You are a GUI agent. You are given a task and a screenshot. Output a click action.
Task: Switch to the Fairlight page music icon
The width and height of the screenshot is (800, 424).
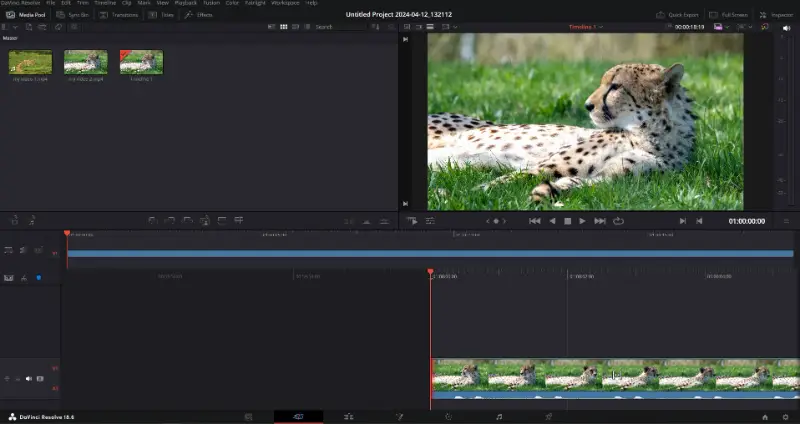(x=498, y=417)
